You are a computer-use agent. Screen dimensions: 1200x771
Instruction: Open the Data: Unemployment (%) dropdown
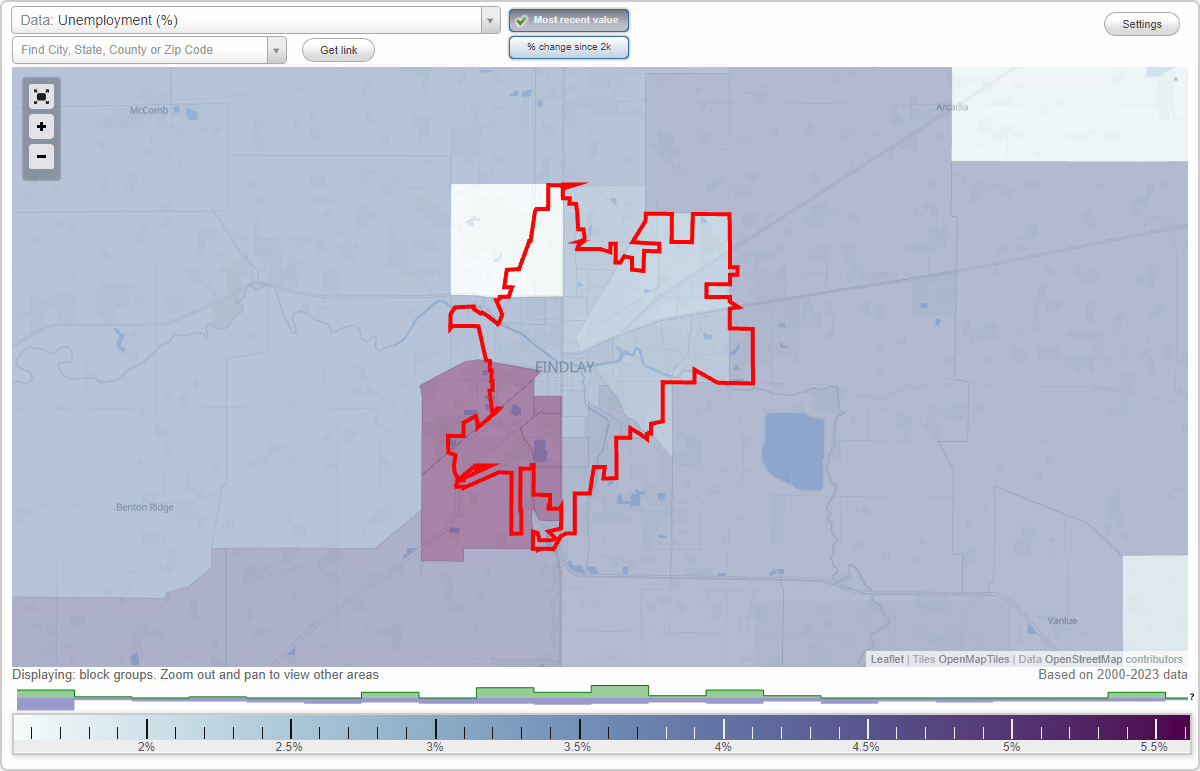[x=255, y=20]
